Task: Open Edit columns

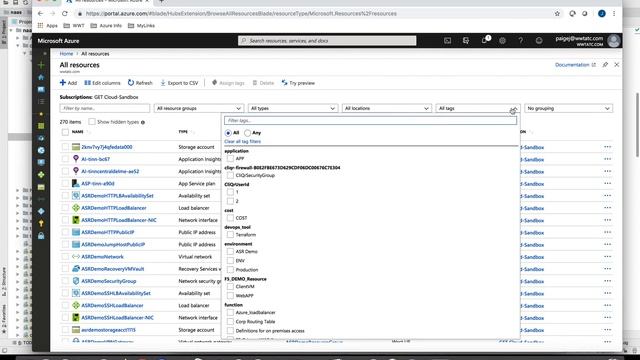Action: coord(102,83)
